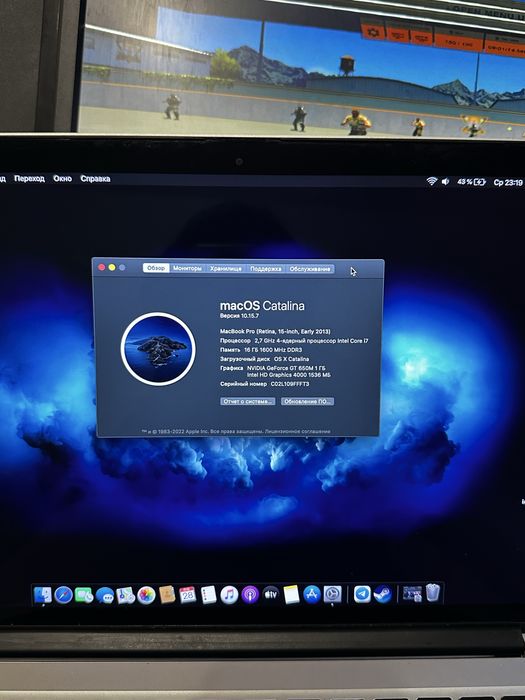This screenshot has height=700, width=525.
Task: Minimize the About This Mac window
Action: 112,267
